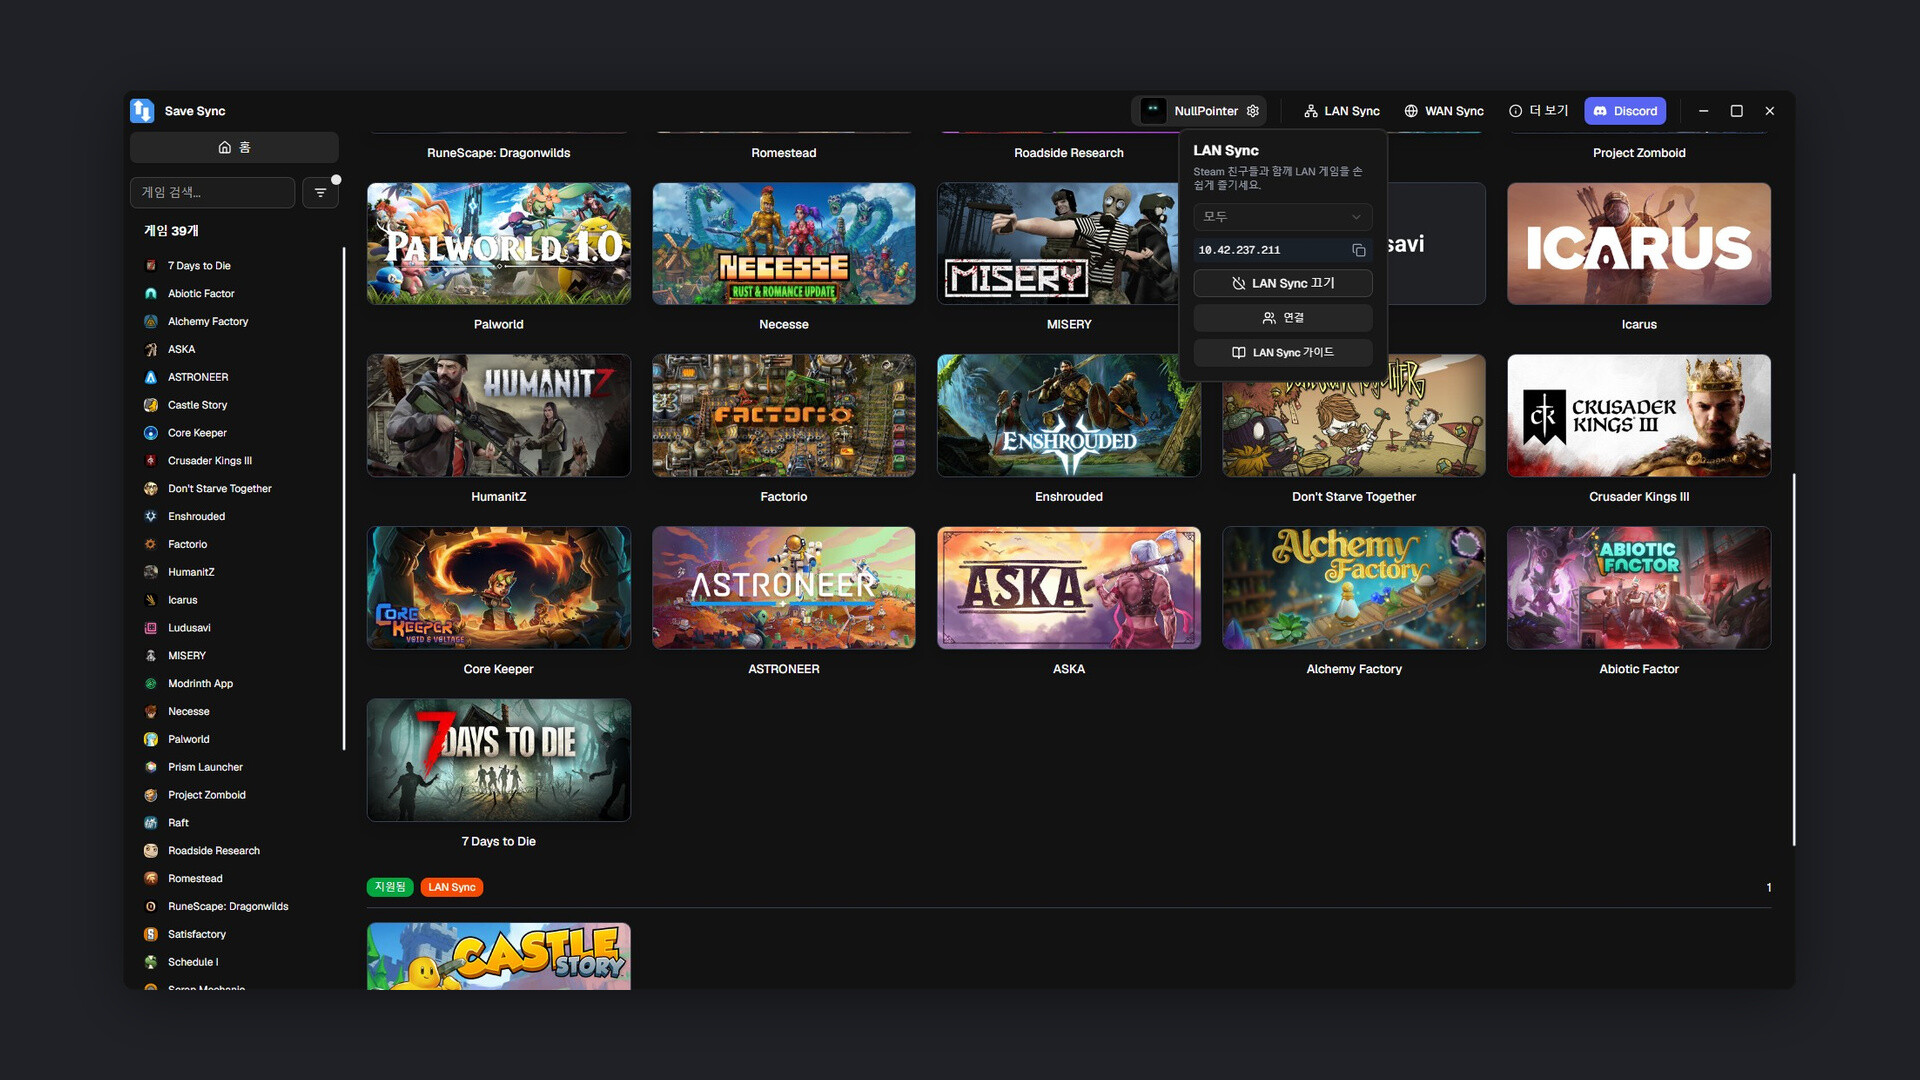Screen dimensions: 1920x1080
Task: Click the Save Sync app logo
Action: pos(142,111)
